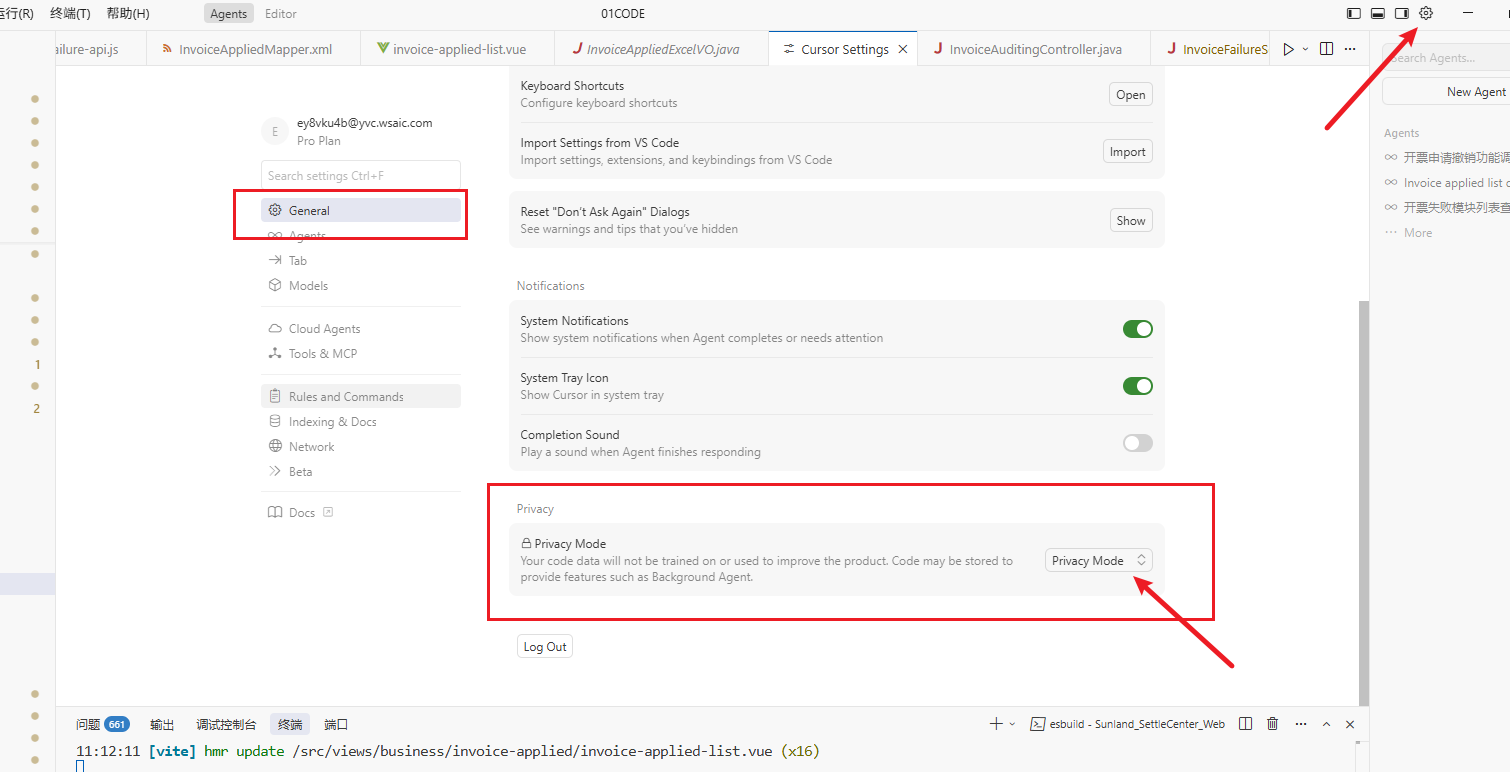The height and width of the screenshot is (772, 1510).
Task: Open the 开票失败模块列表 agent item
Action: 1446,207
